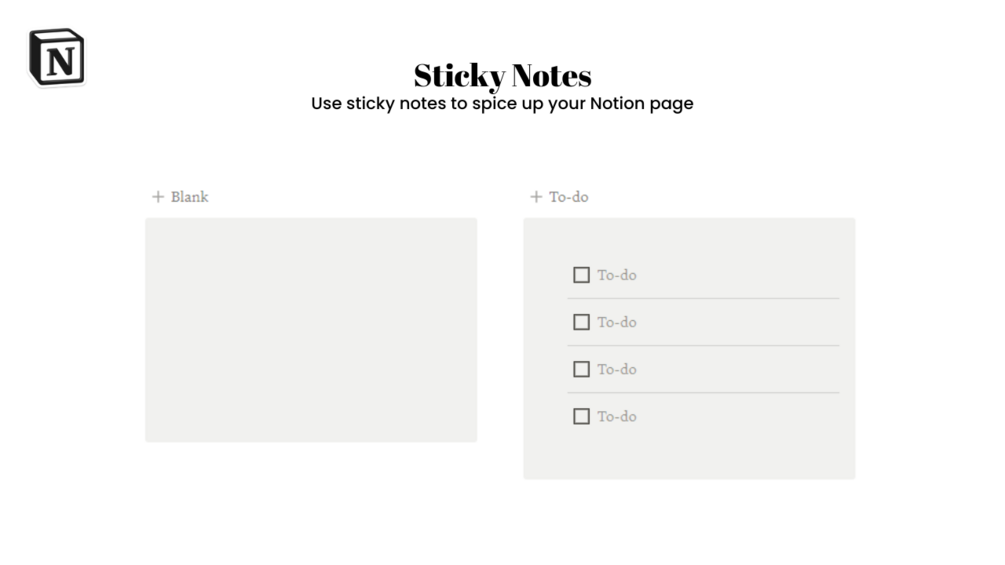The width and height of the screenshot is (1005, 565).
Task: Click the Notion logo icon
Action: pyautogui.click(x=57, y=57)
